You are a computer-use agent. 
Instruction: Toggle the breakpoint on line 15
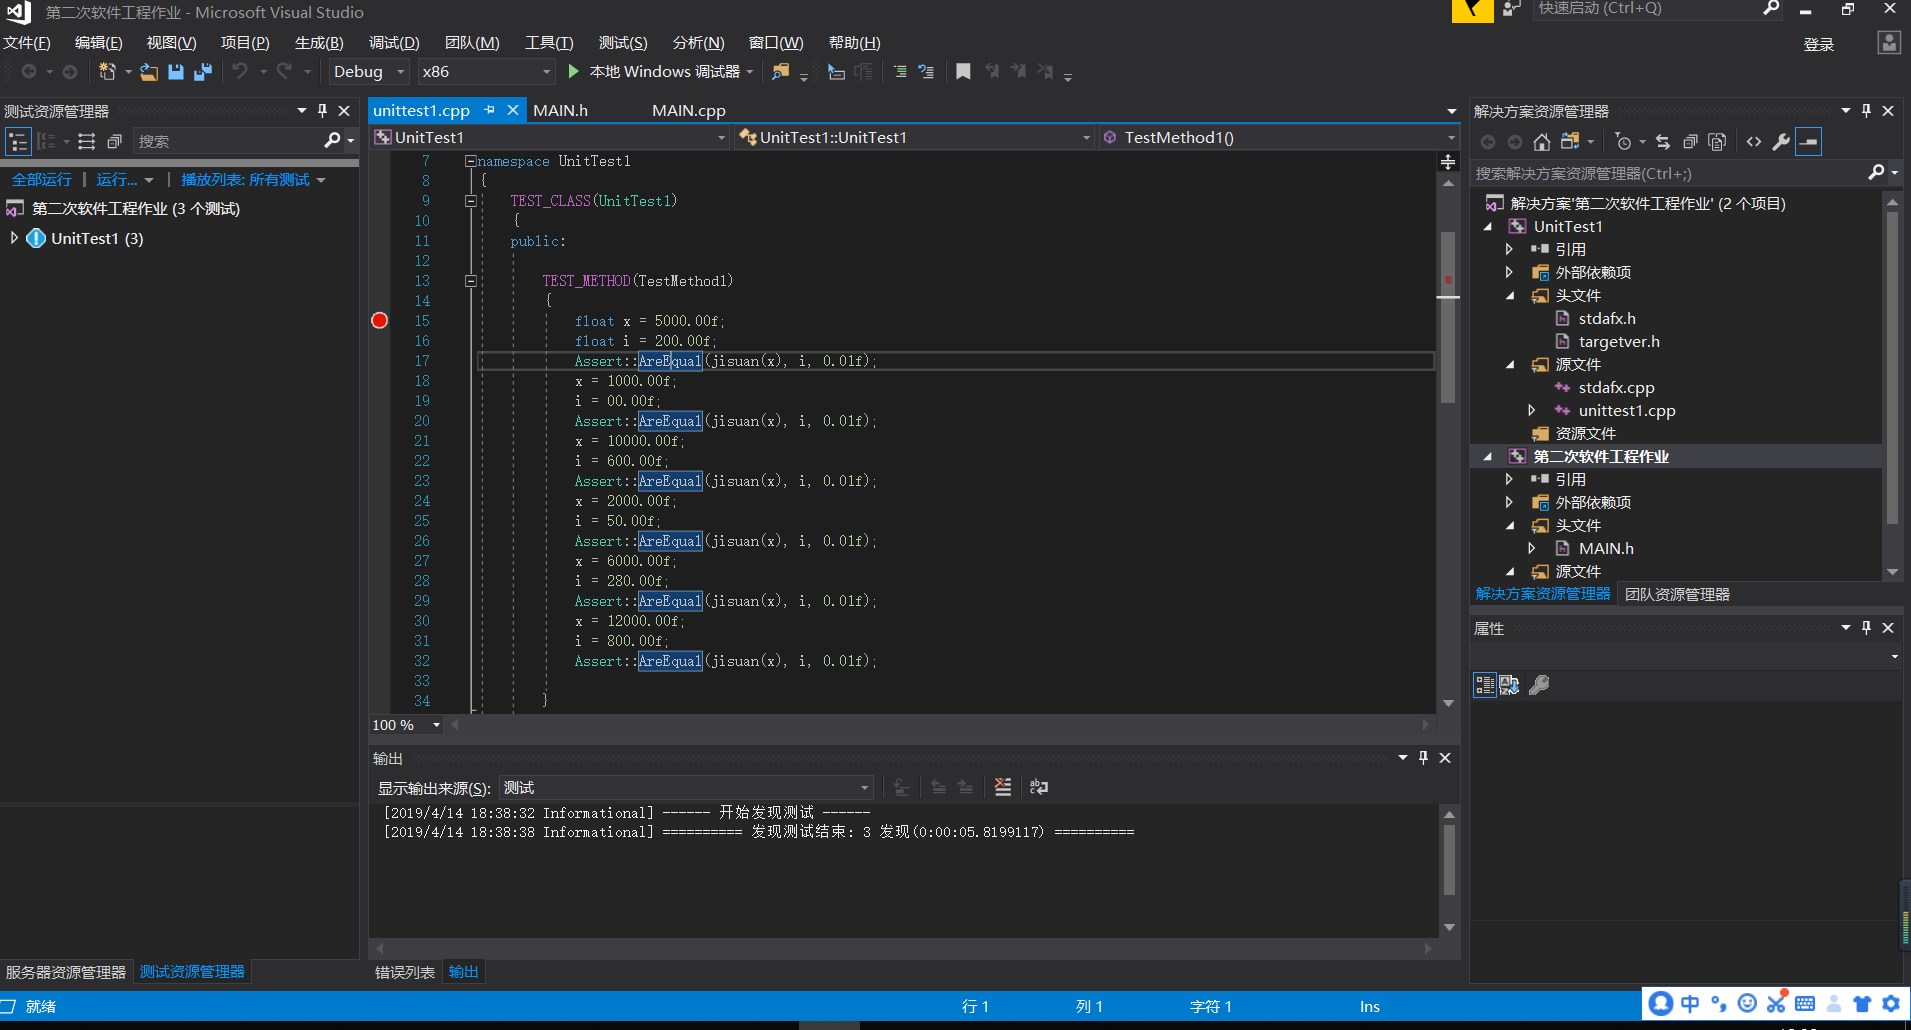point(380,320)
